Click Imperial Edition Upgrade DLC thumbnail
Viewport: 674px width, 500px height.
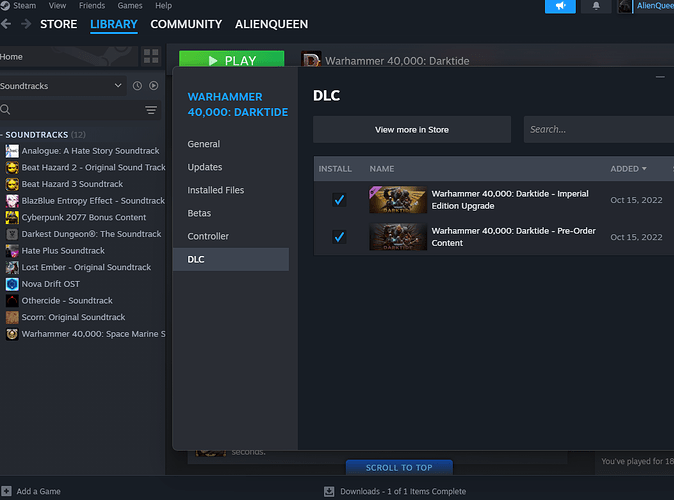point(398,199)
